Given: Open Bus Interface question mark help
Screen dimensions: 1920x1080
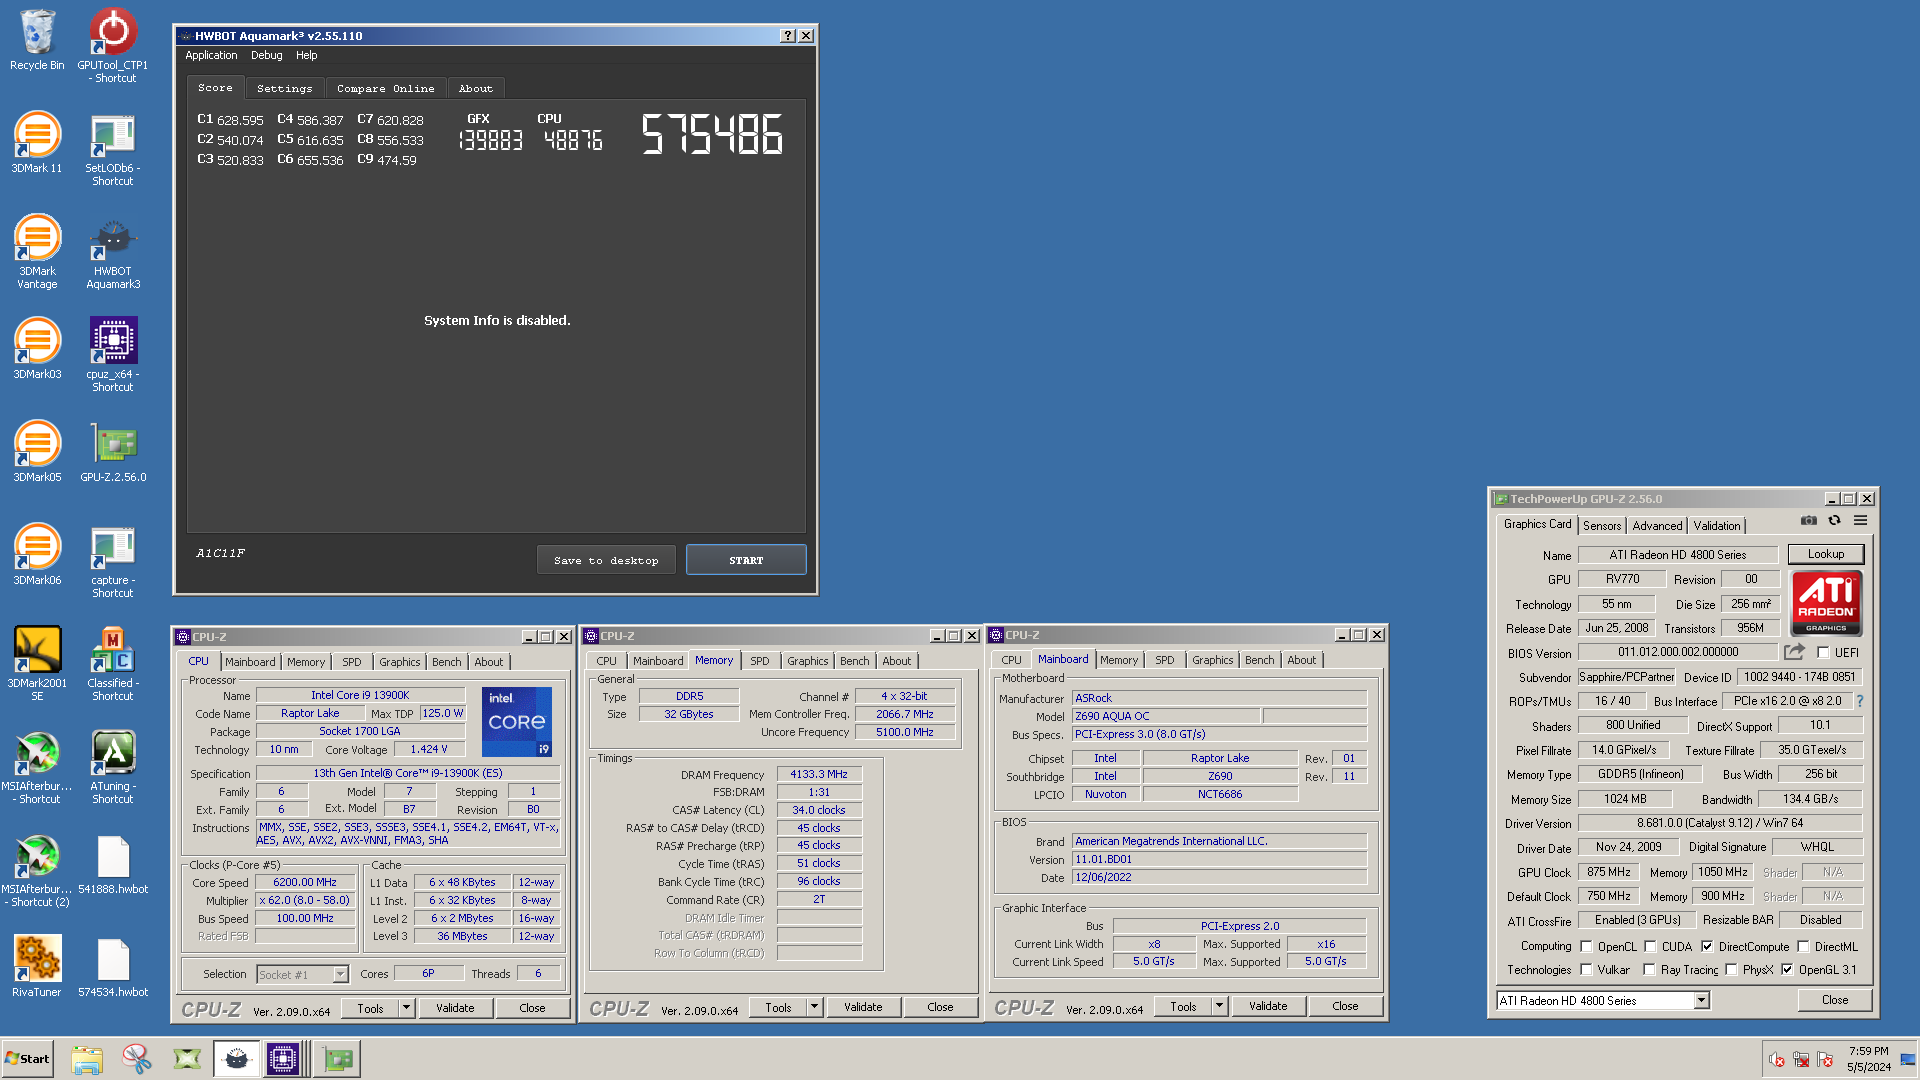Looking at the screenshot, I should pos(1860,701).
